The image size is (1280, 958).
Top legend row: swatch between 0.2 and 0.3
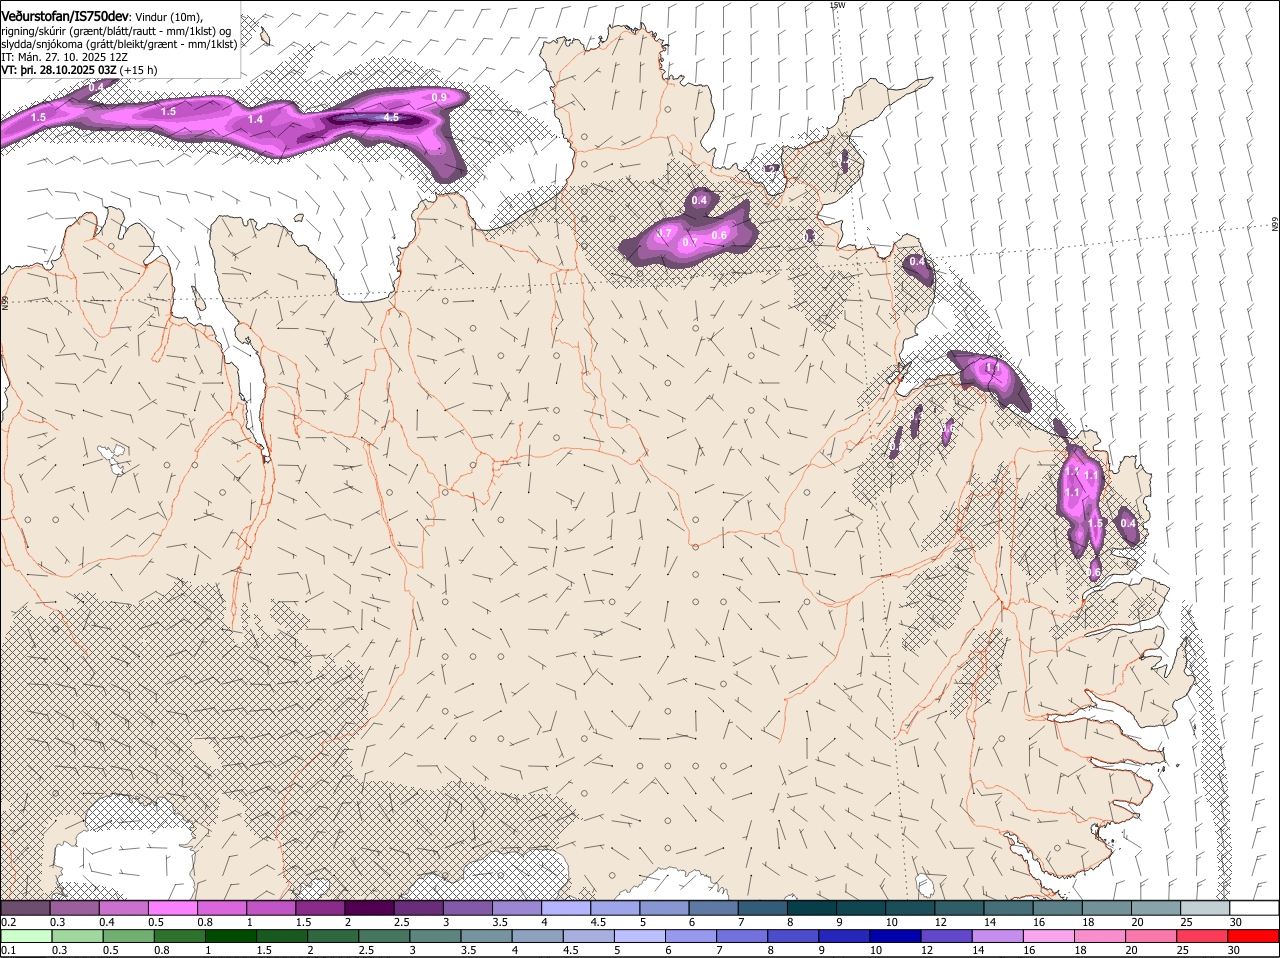pos(25,907)
